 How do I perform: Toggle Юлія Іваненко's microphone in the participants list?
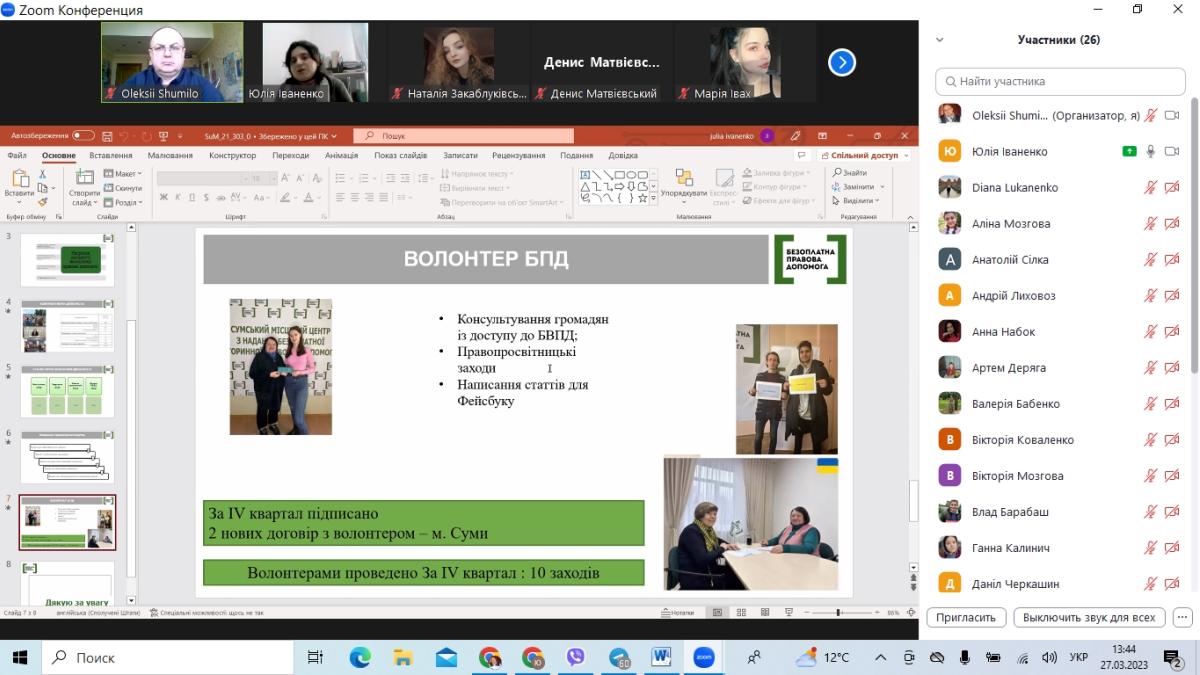1151,152
